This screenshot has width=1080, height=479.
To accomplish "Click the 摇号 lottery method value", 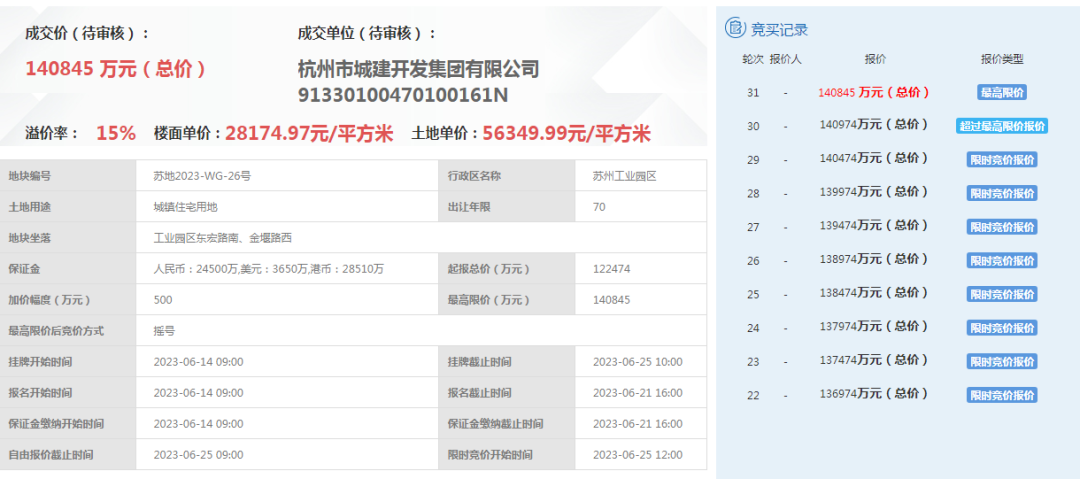I will [x=164, y=331].
